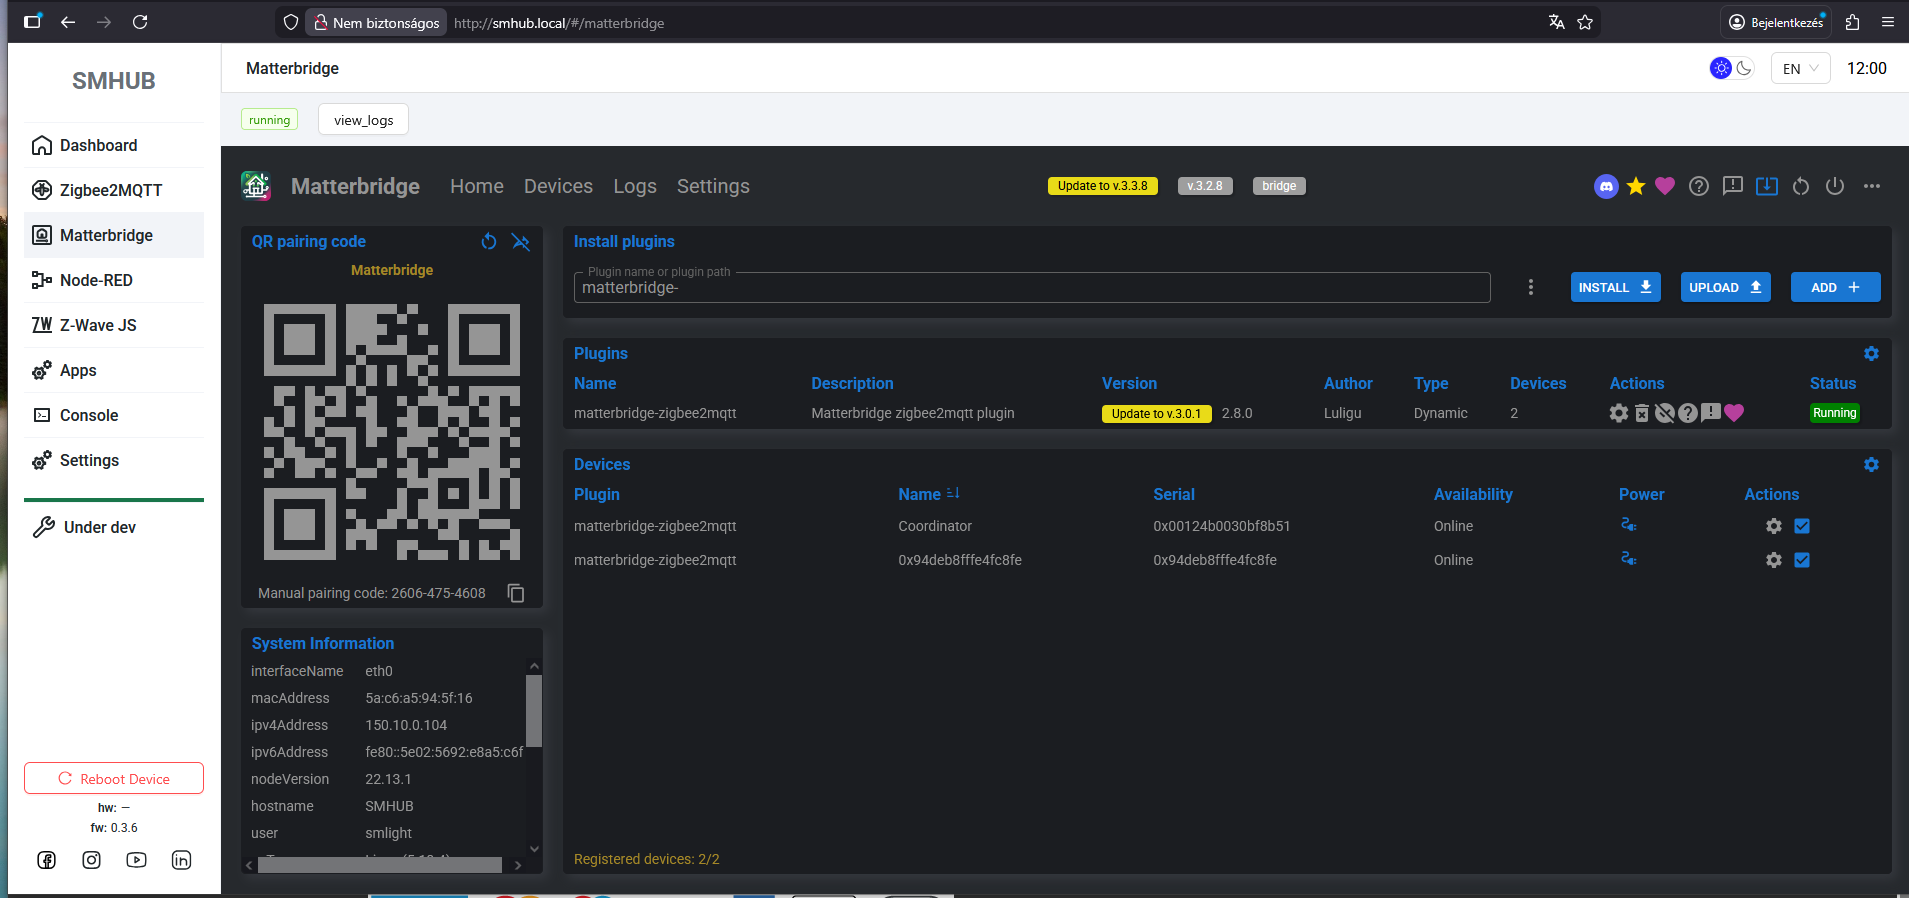Image resolution: width=1909 pixels, height=898 pixels.
Task: Click the pink sponsor heart in Matterbridge header
Action: click(x=1665, y=186)
